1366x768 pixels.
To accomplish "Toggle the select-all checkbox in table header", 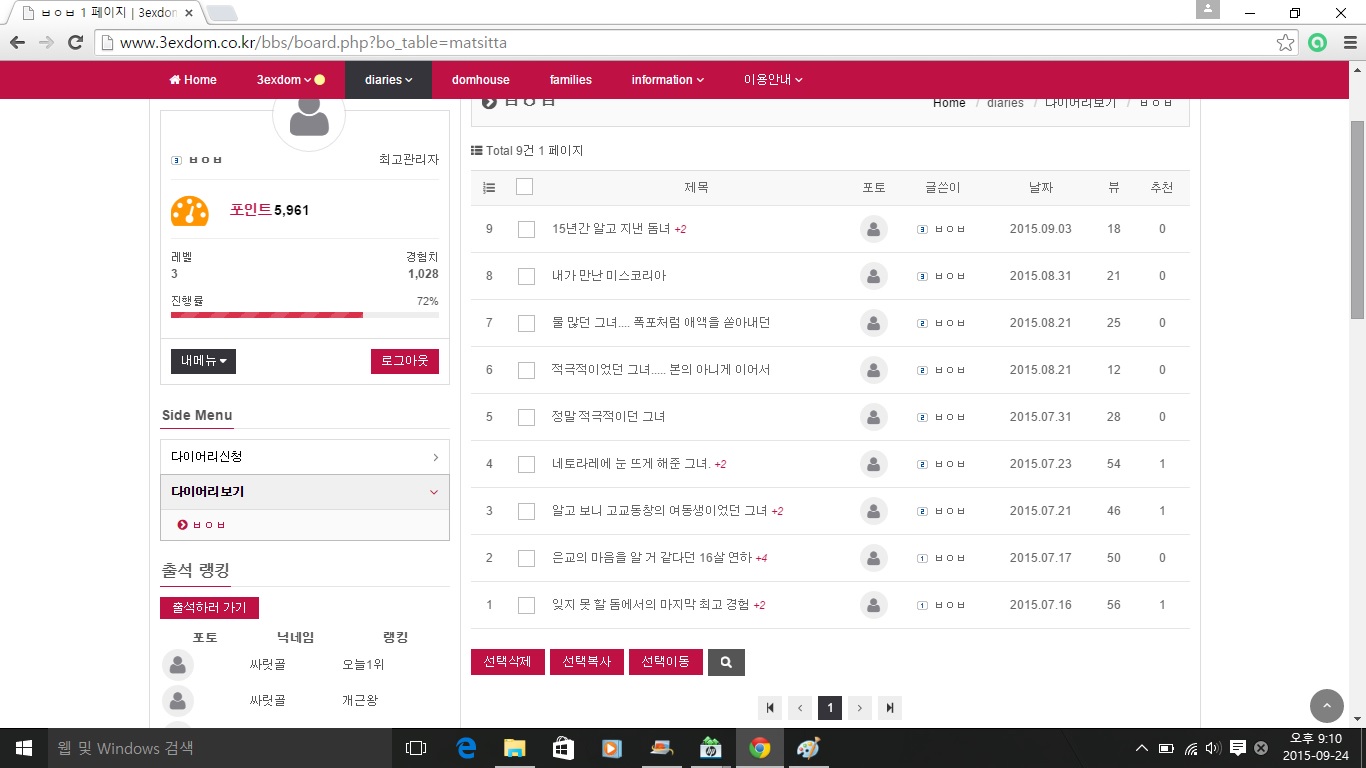I will pyautogui.click(x=525, y=187).
